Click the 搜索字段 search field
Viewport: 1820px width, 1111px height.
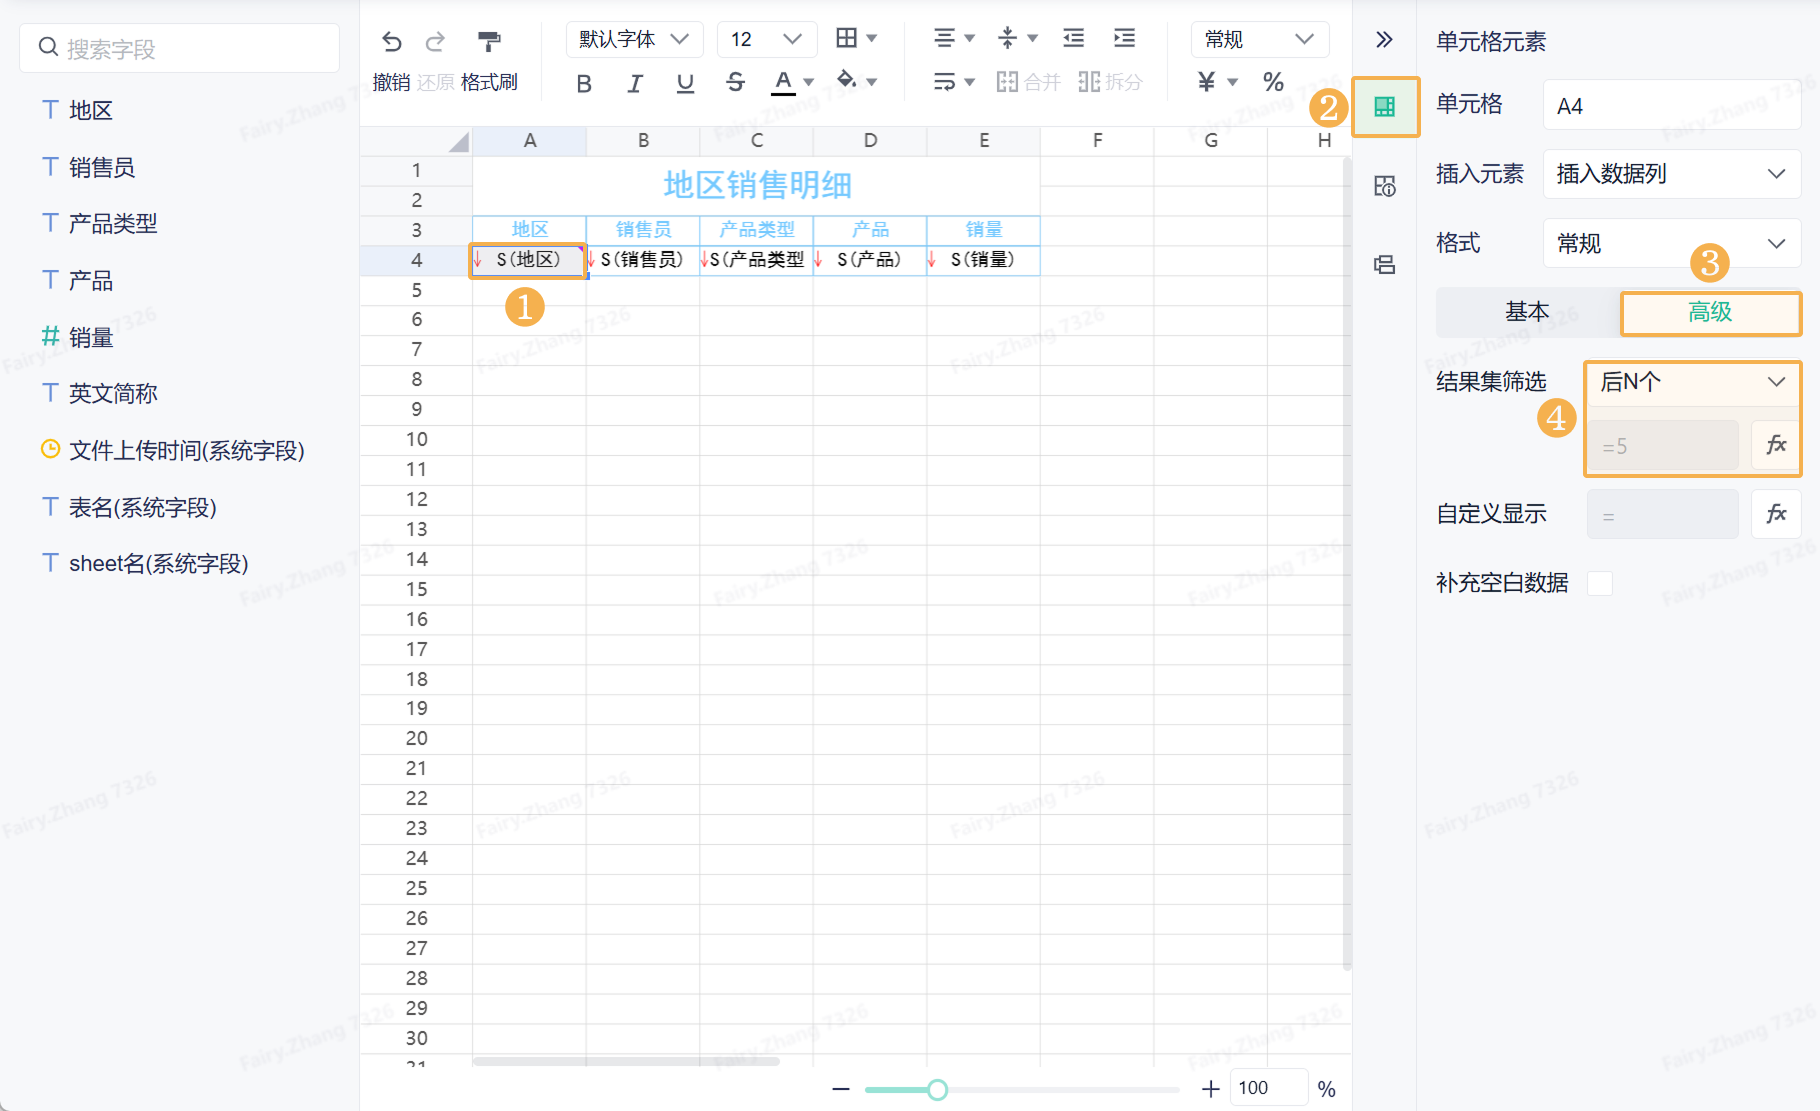coord(180,48)
